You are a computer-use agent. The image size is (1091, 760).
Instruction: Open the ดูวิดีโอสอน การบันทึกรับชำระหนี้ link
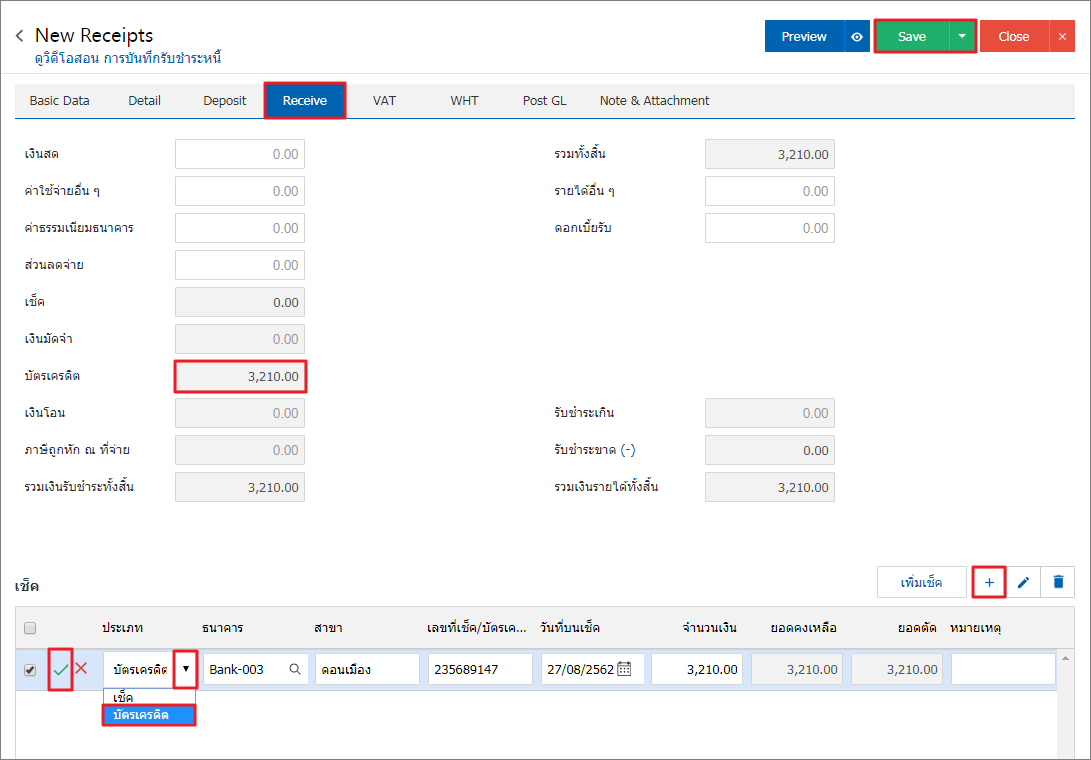128,58
